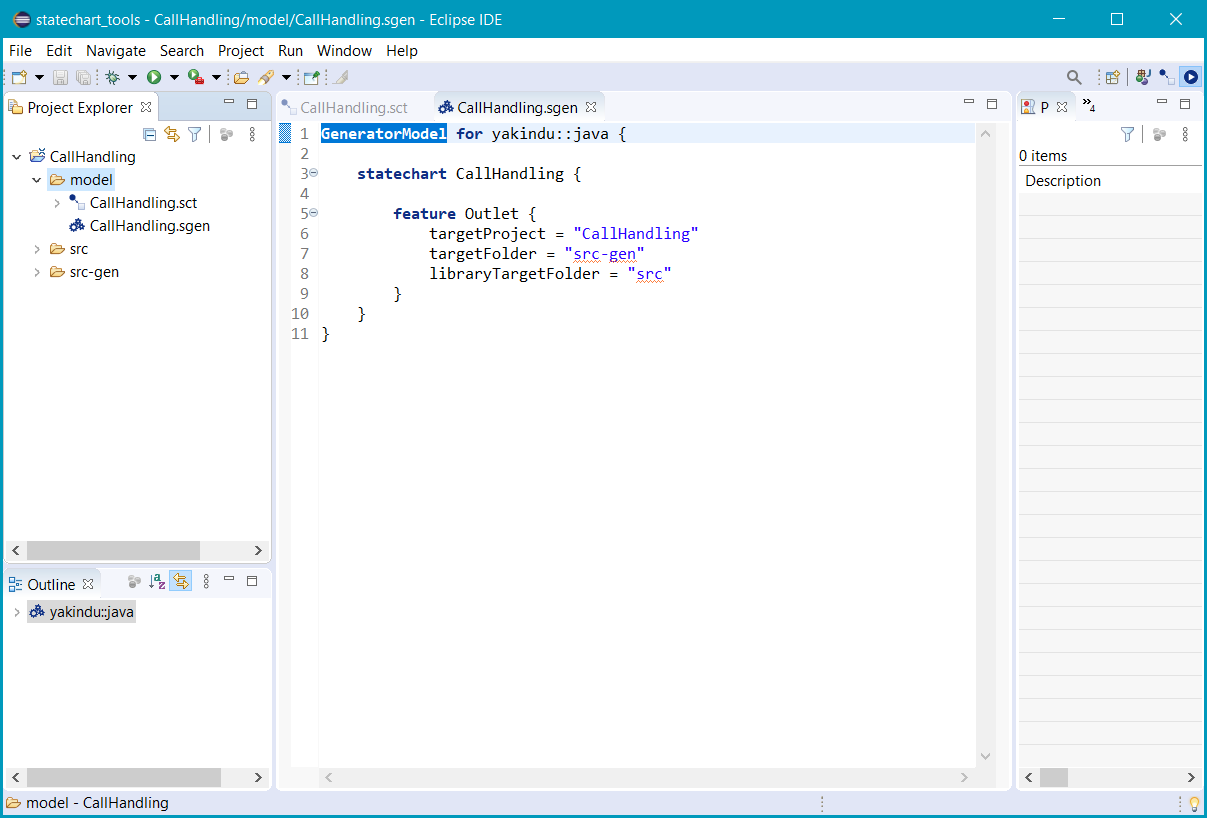Image resolution: width=1207 pixels, height=818 pixels.
Task: Expand the src folder
Action: (37, 249)
